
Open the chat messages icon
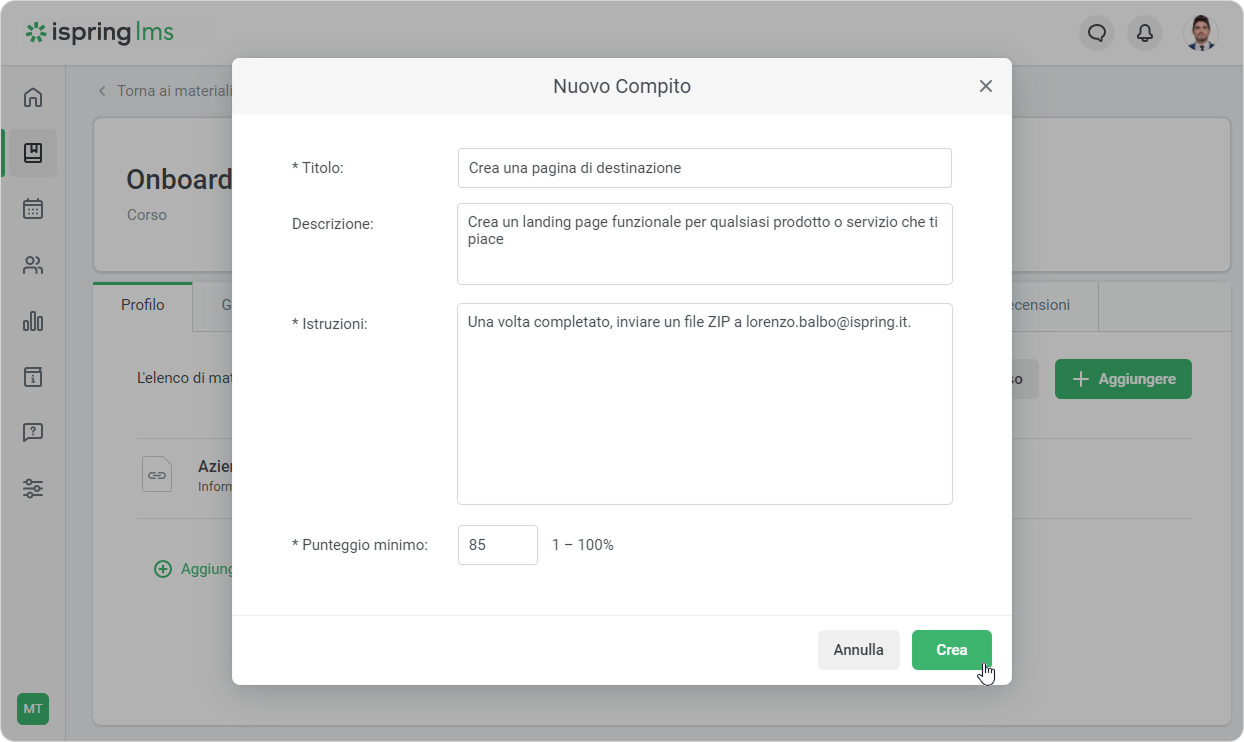(1097, 33)
